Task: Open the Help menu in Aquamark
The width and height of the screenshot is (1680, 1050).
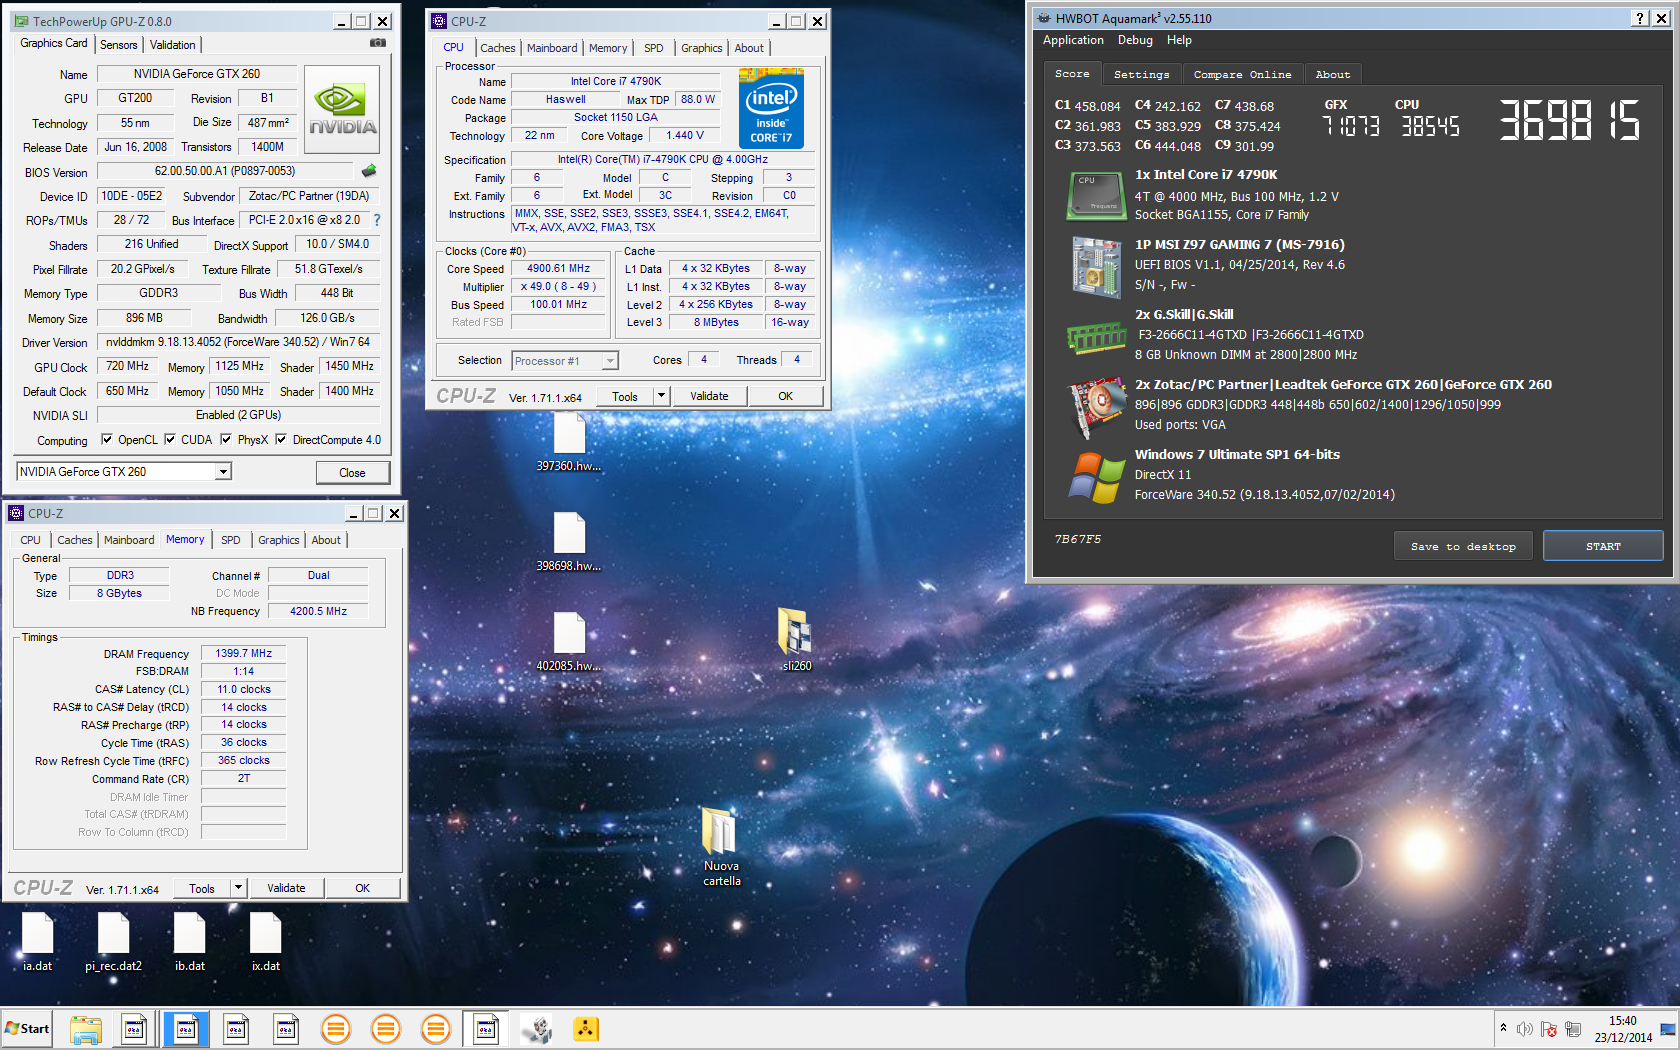Action: click(x=1179, y=40)
